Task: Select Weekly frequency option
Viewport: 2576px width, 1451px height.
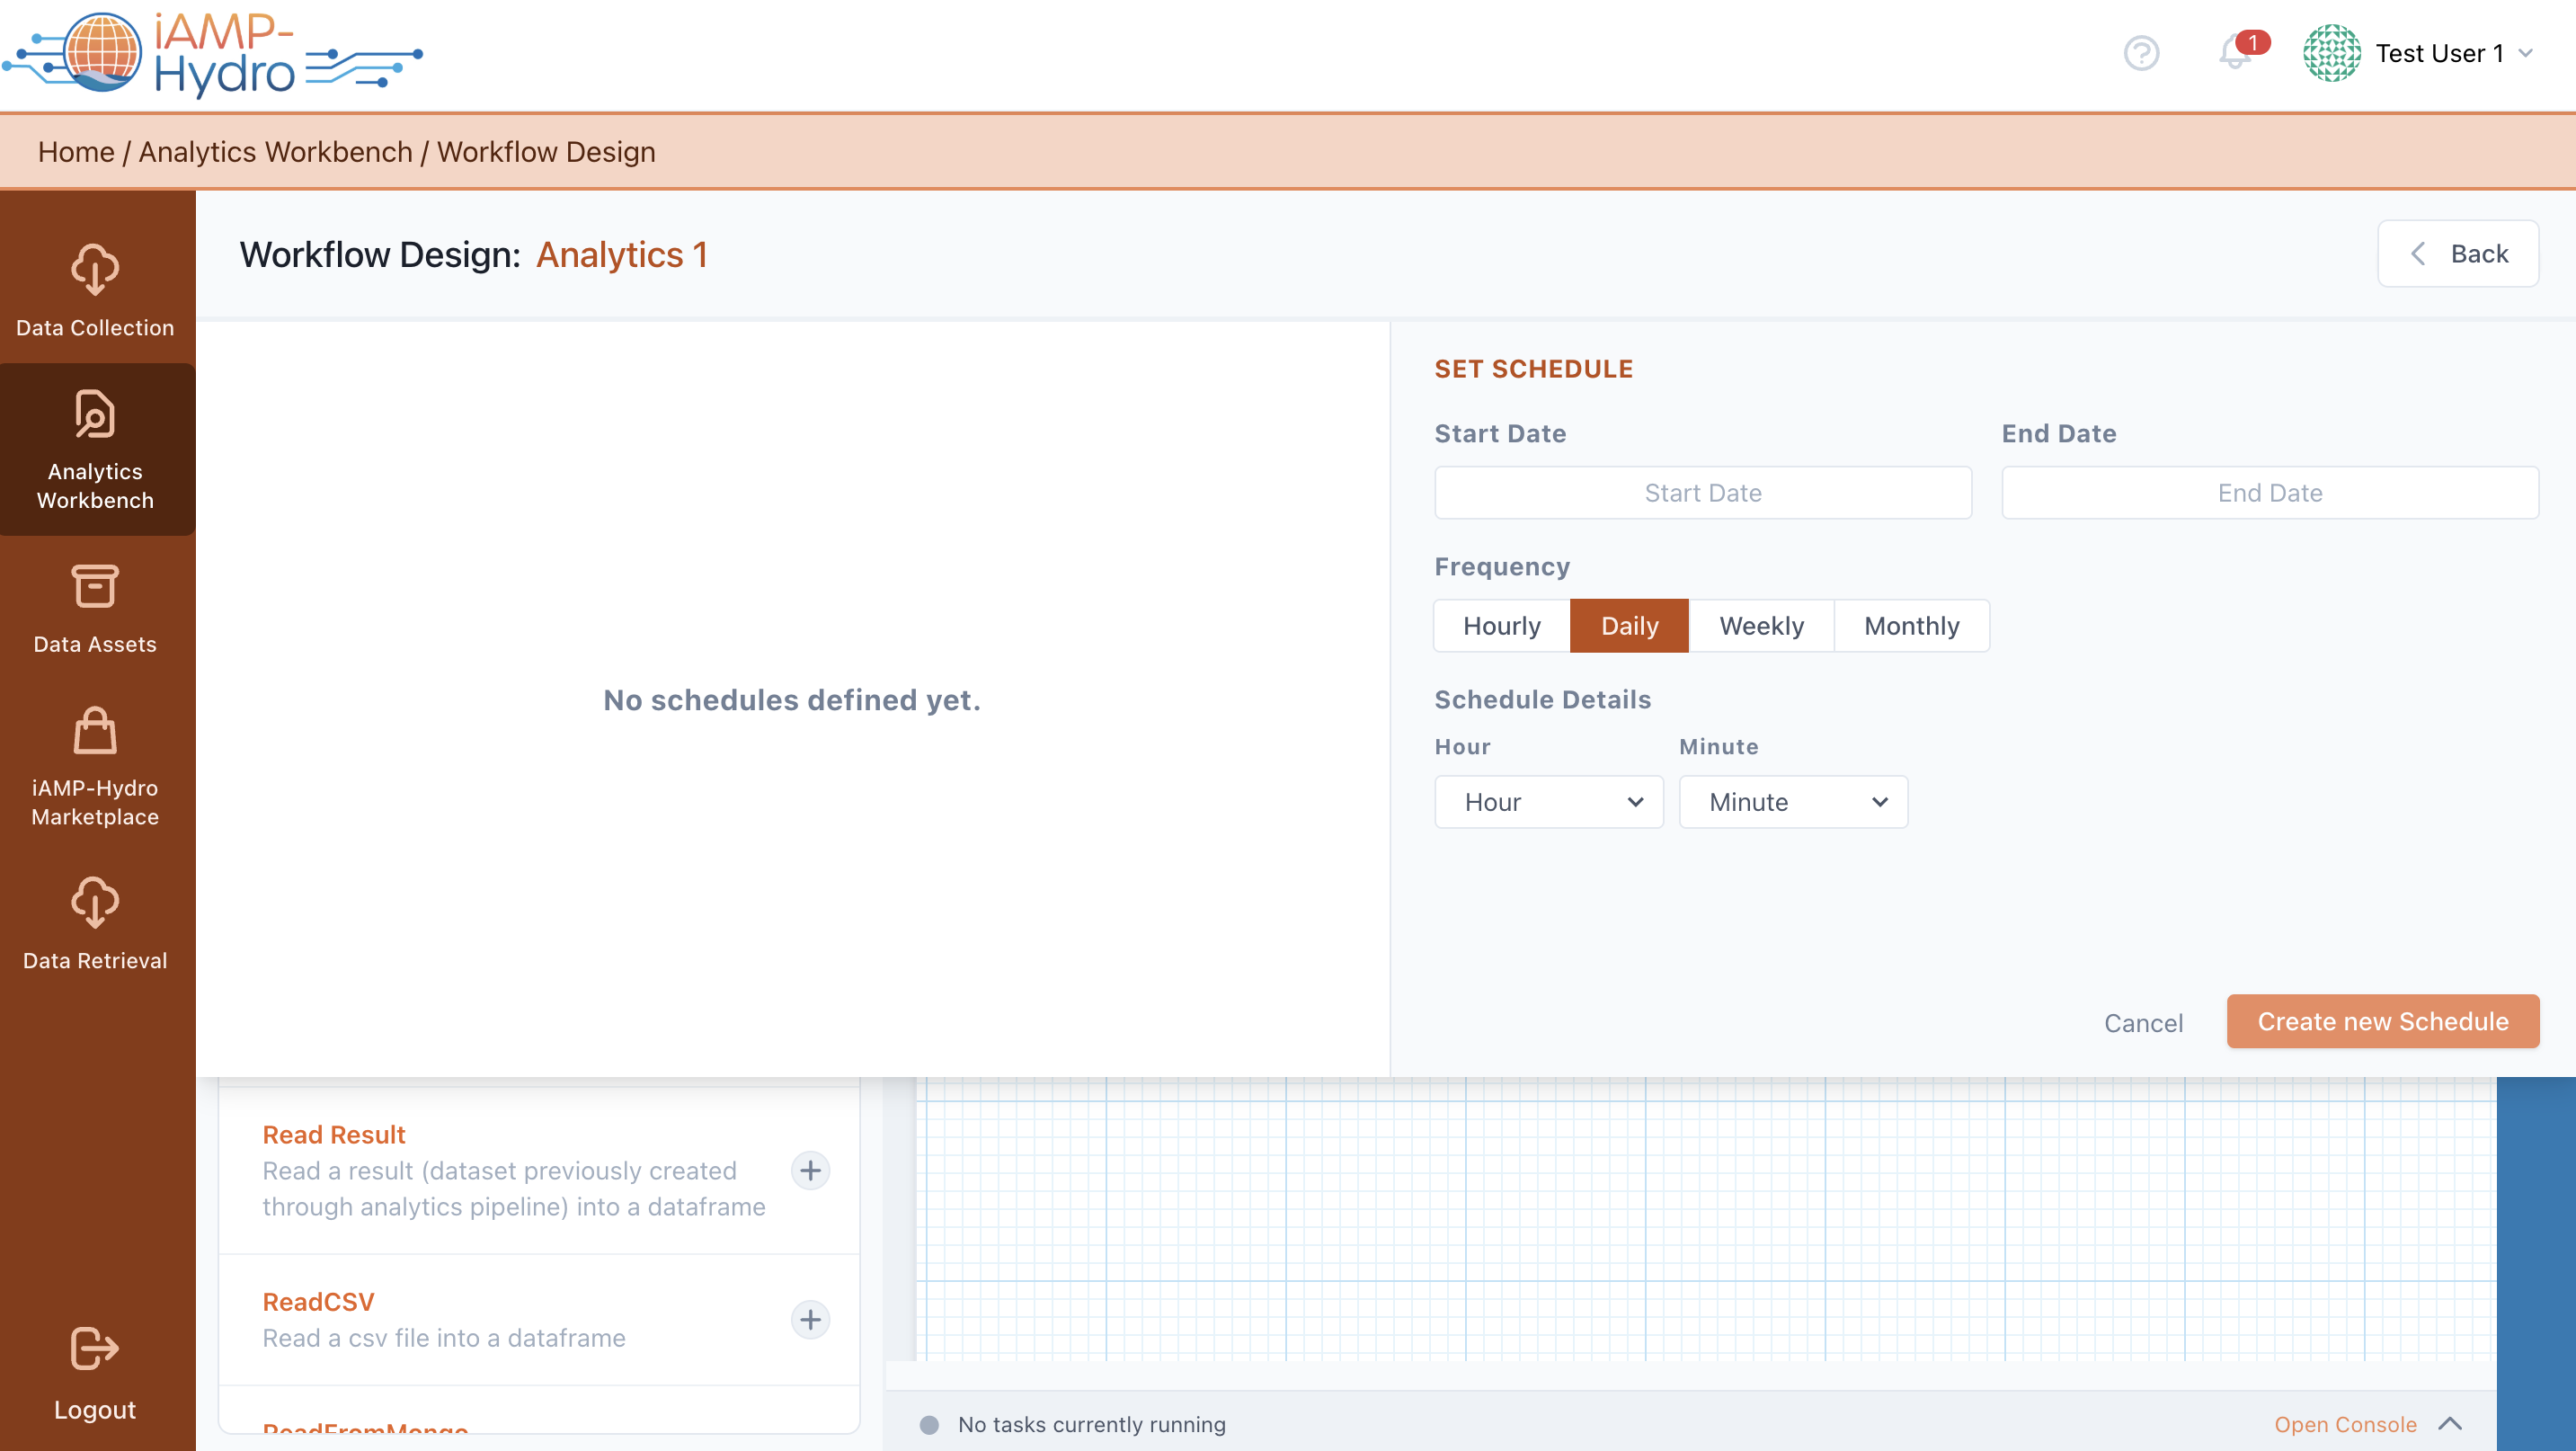Action: (x=1761, y=626)
